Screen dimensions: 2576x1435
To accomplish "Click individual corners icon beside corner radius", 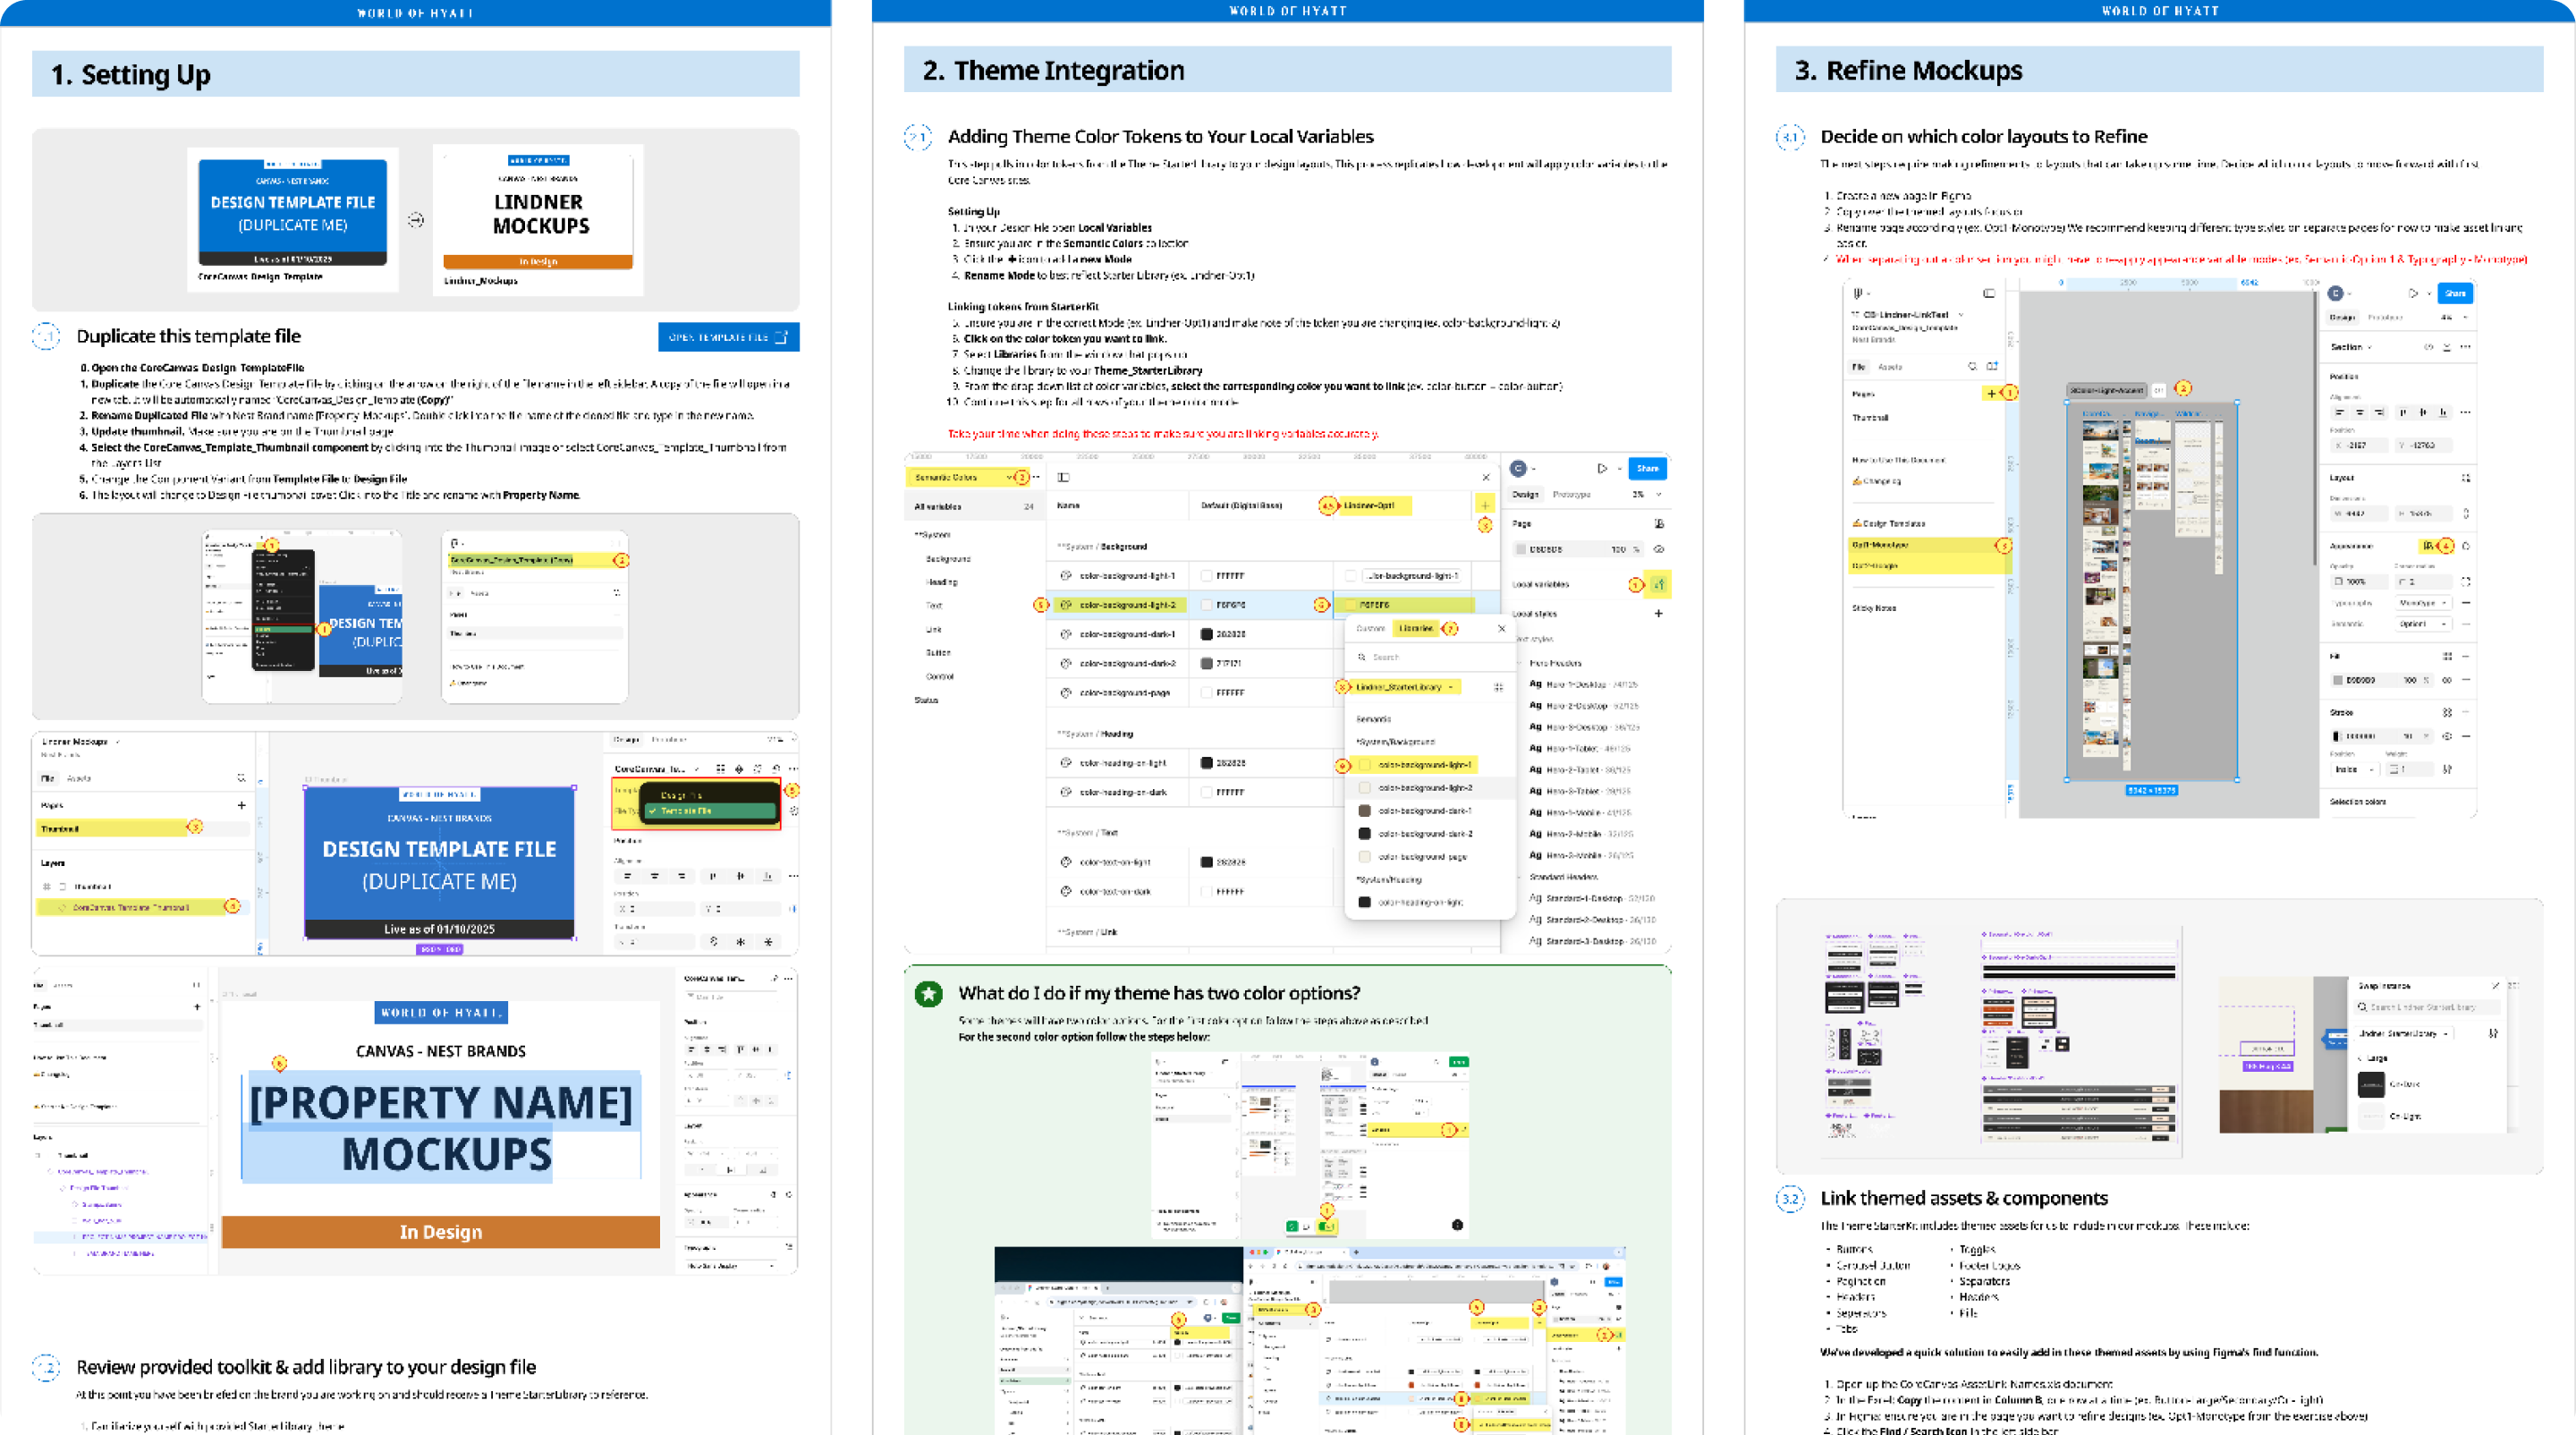I will 2467,582.
